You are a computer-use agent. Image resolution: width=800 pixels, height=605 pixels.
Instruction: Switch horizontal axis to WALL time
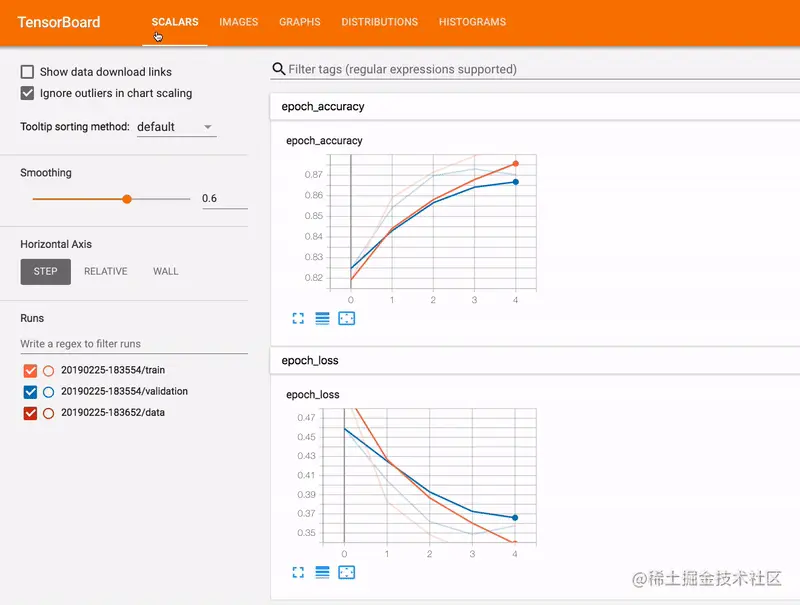click(165, 271)
